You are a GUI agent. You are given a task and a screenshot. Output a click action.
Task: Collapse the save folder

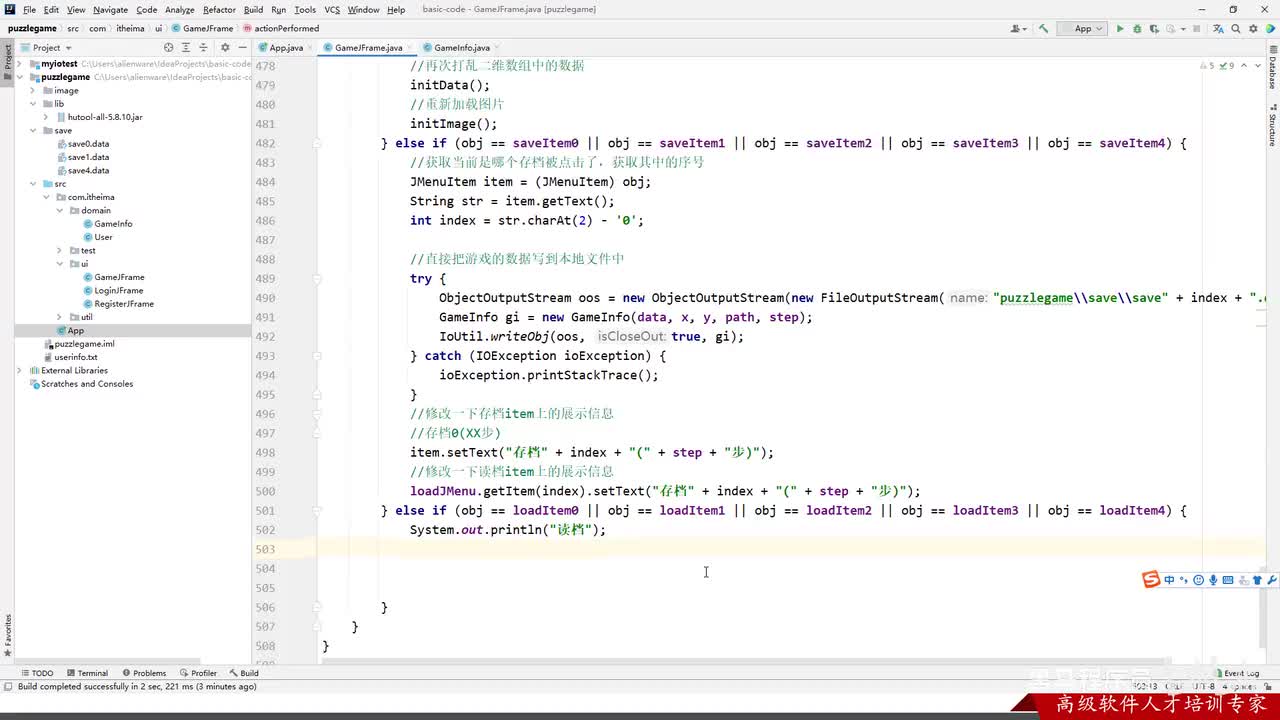[33, 130]
